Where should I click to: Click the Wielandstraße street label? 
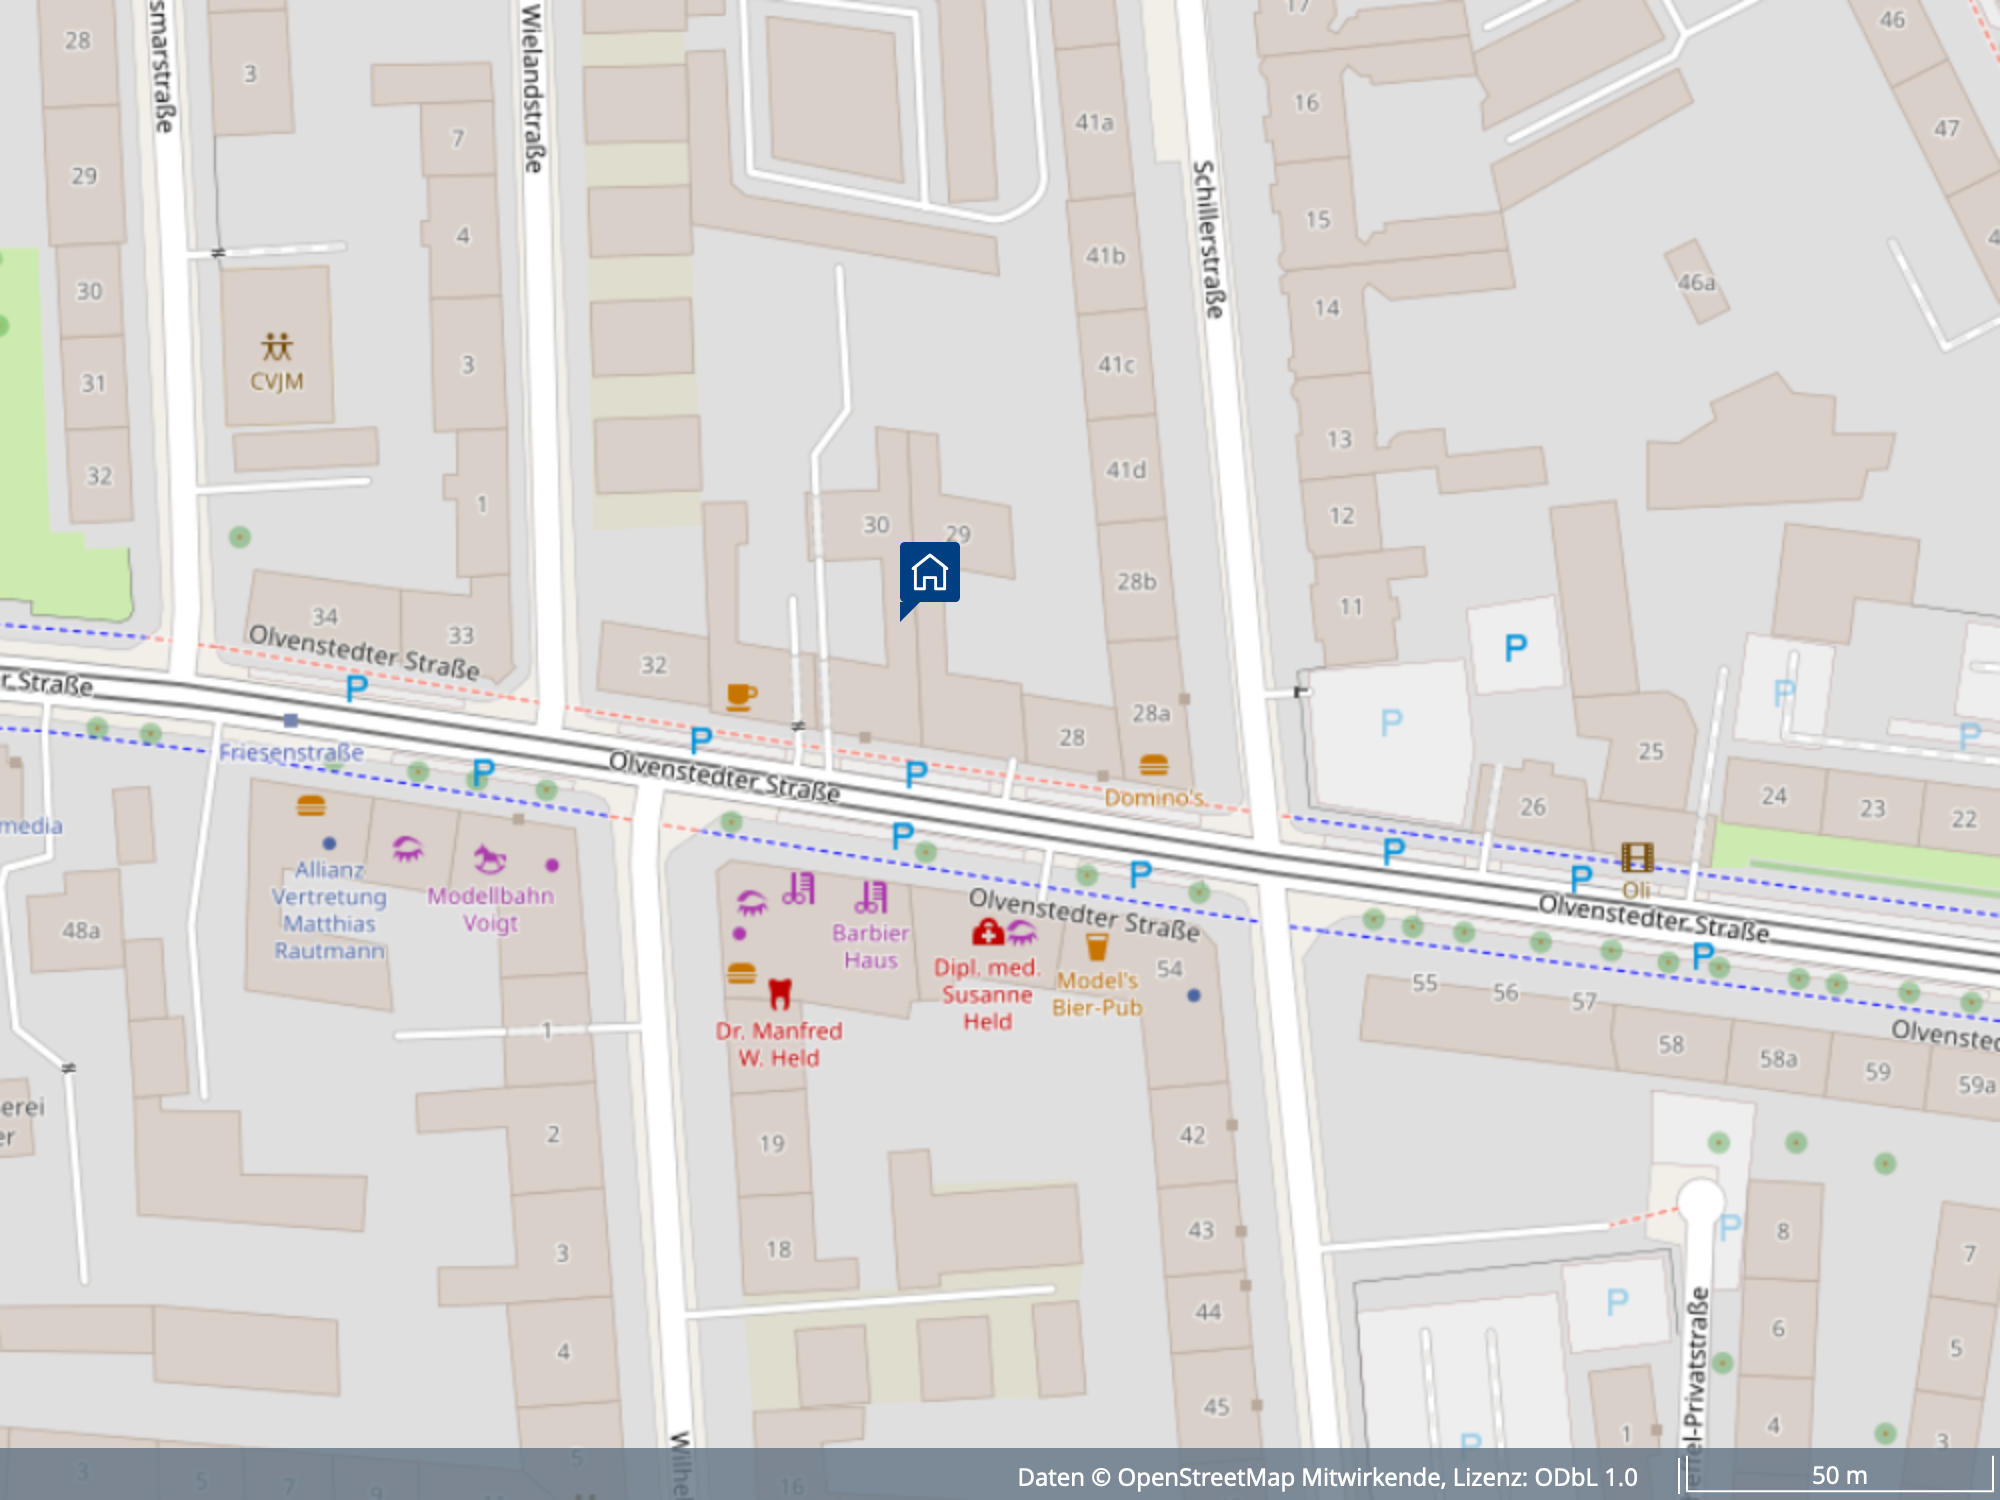533,88
